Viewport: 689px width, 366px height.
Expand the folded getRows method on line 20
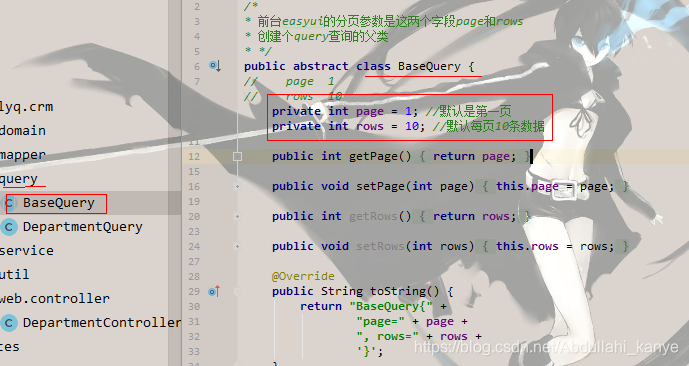pyautogui.click(x=237, y=216)
